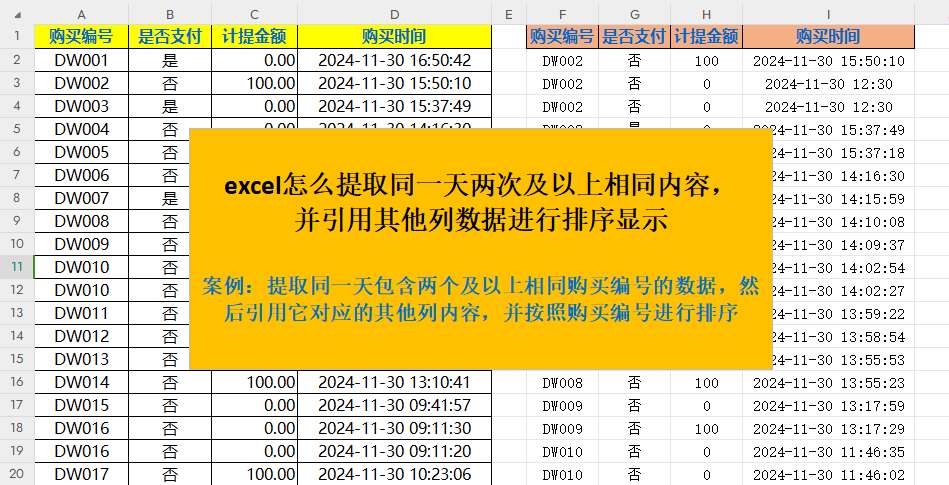Click time cell 2024-11-30 13:55:23

click(829, 383)
